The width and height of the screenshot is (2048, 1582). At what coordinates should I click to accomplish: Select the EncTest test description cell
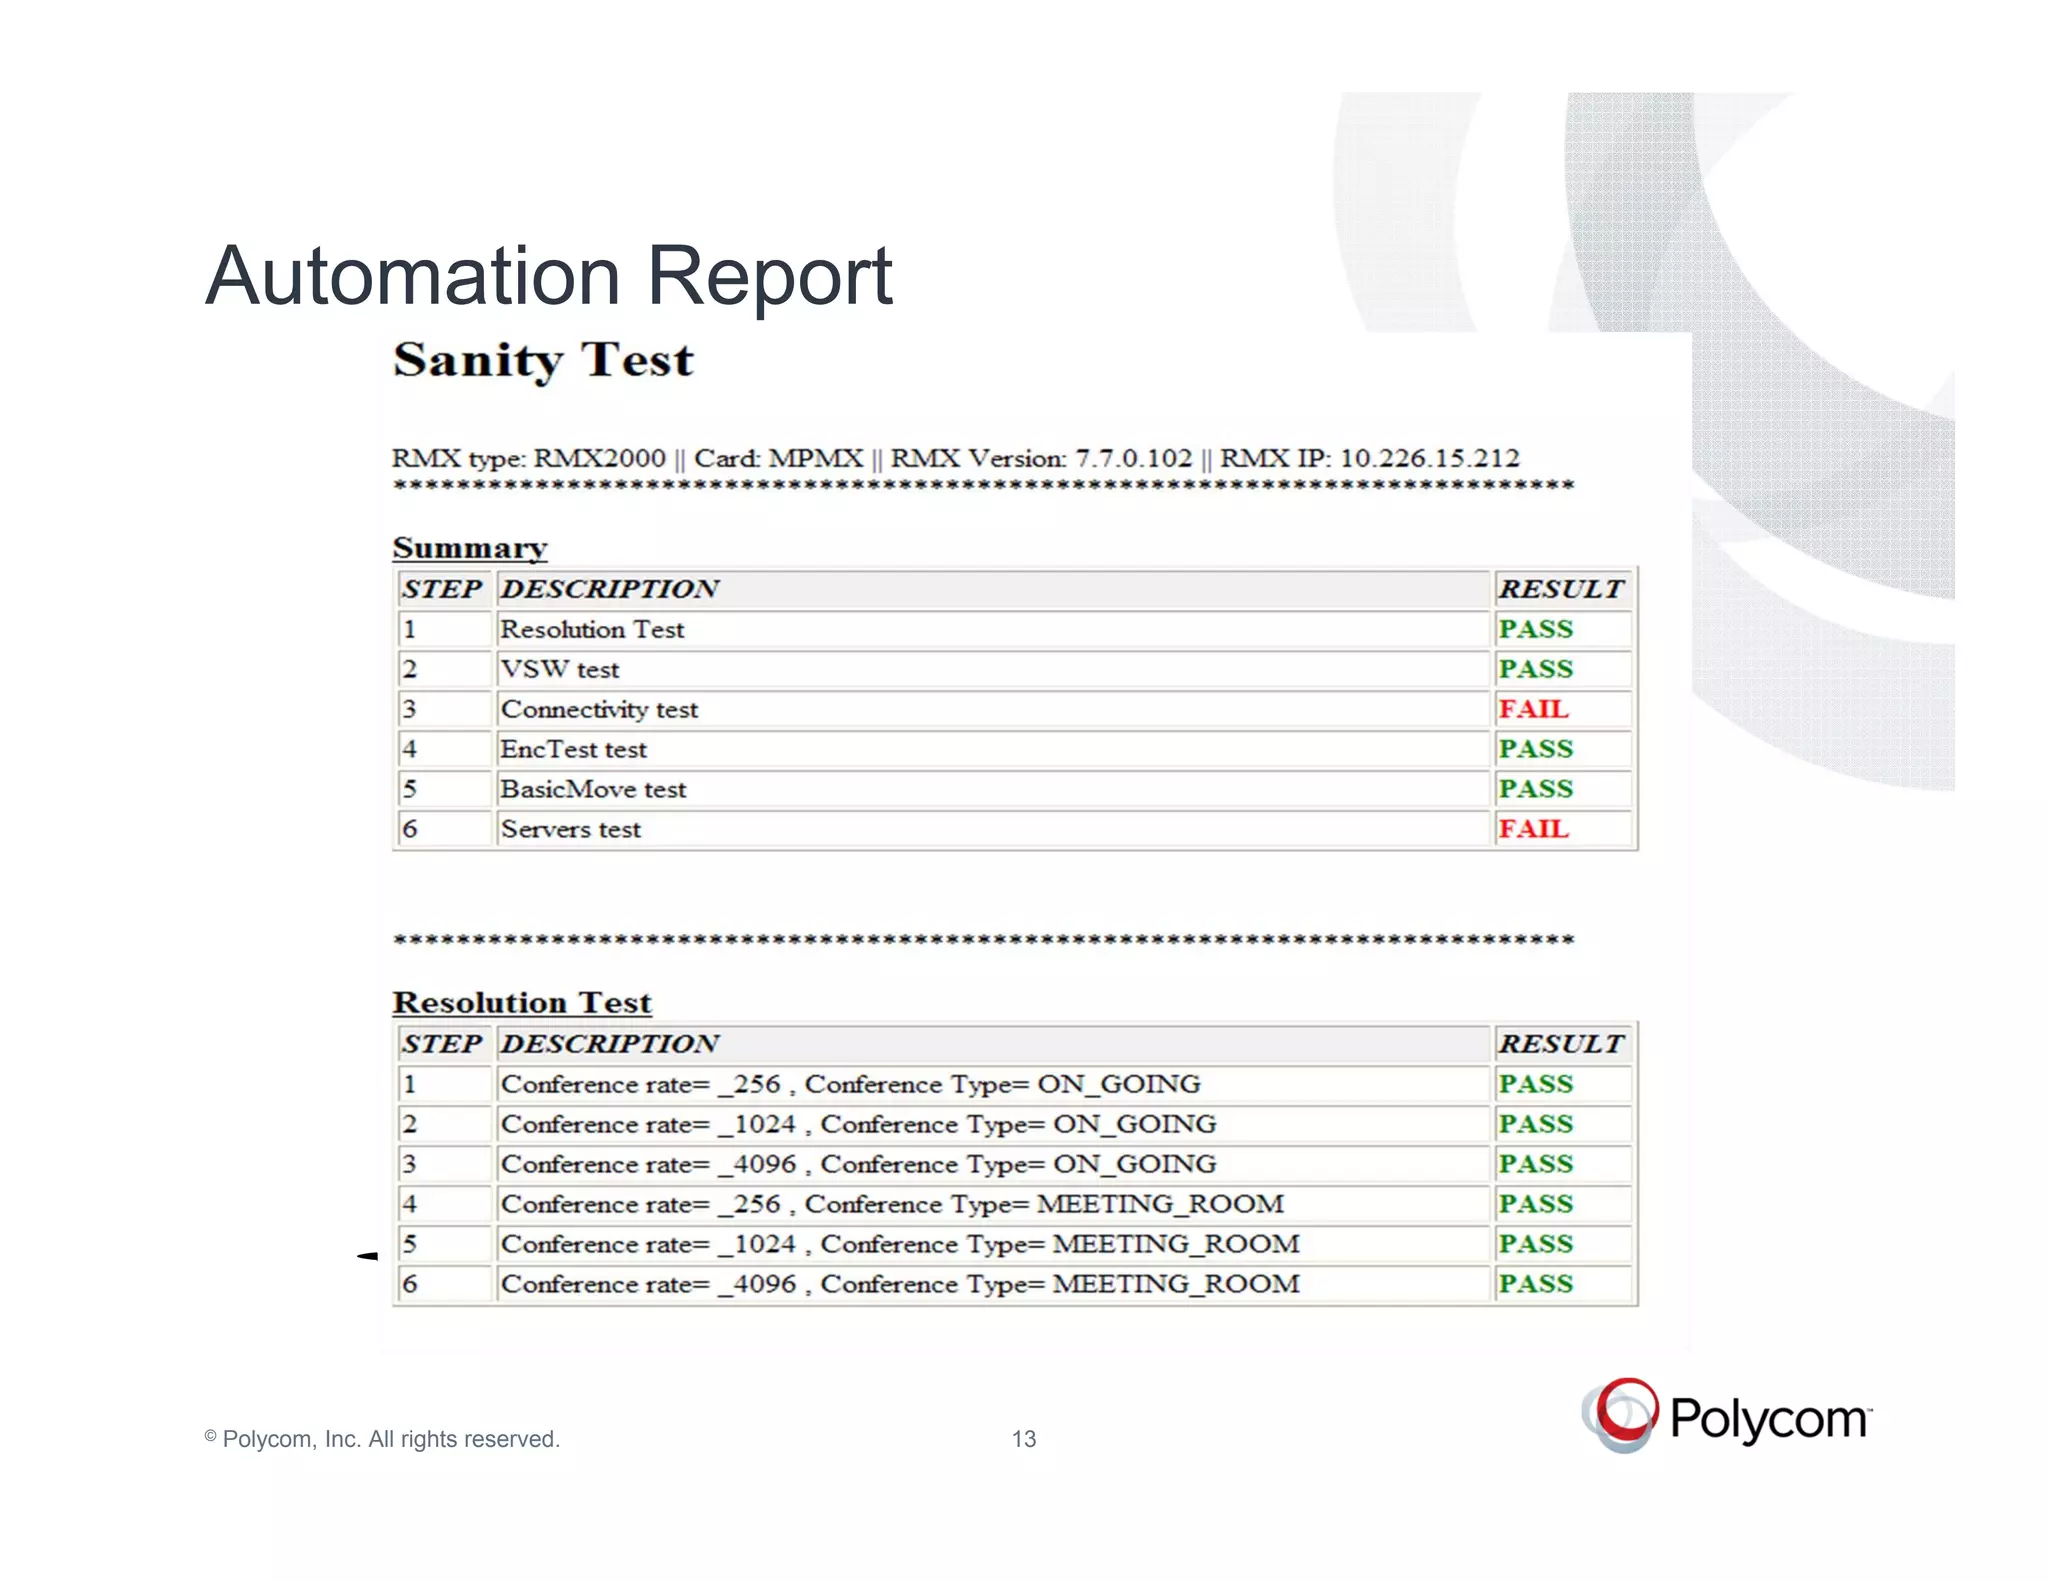pos(993,749)
